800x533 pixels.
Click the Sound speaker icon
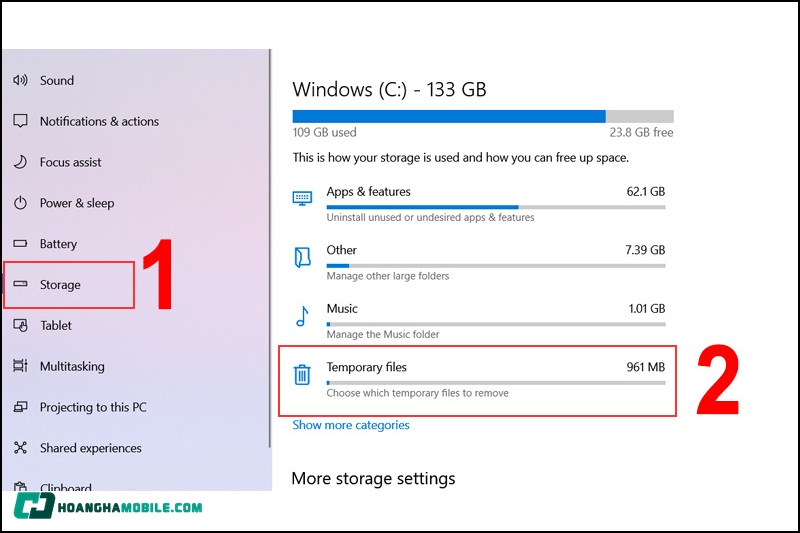[20, 81]
